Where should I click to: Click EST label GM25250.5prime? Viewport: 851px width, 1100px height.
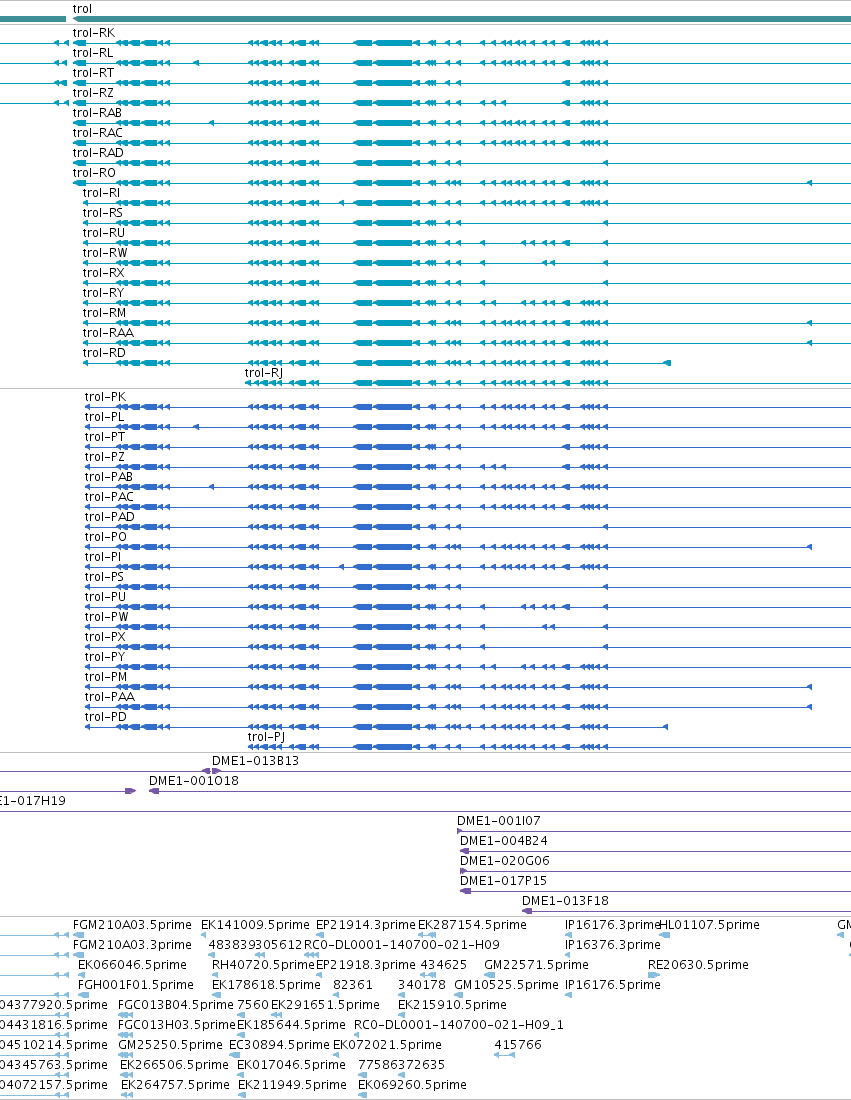click(x=170, y=1045)
